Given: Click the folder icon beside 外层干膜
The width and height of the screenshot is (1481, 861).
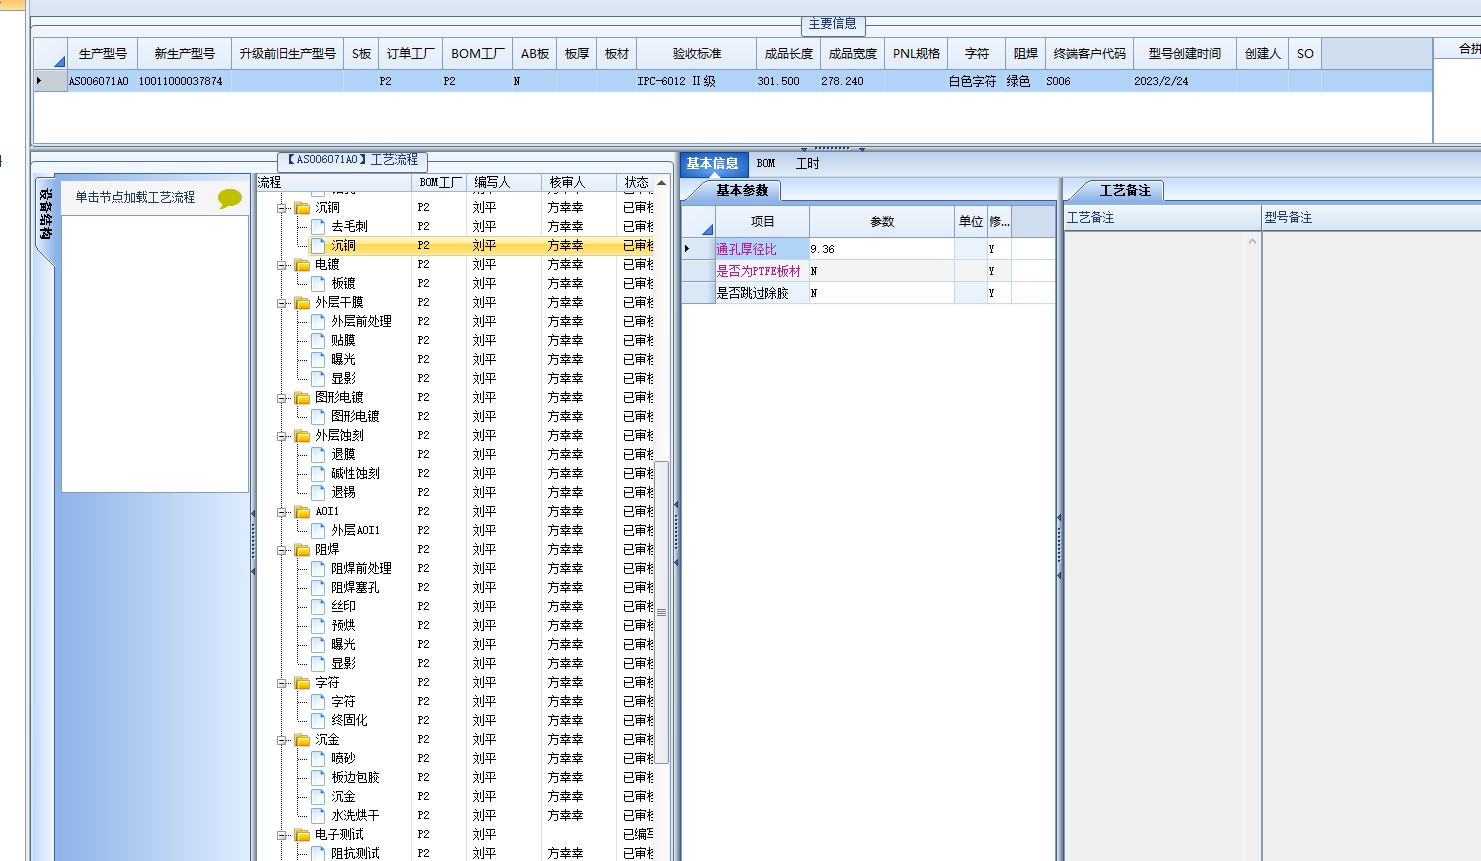Looking at the screenshot, I should coord(302,303).
